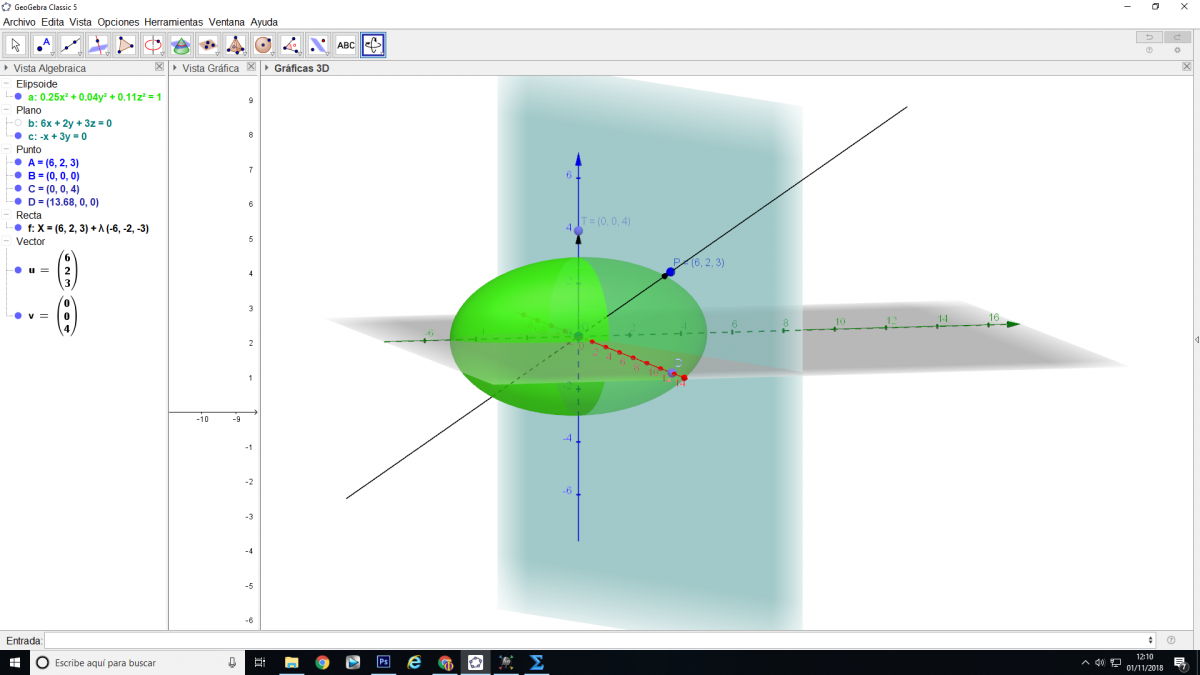This screenshot has width=1200, height=675.
Task: Hide ellipsoid a in algebra view
Action: point(18,97)
